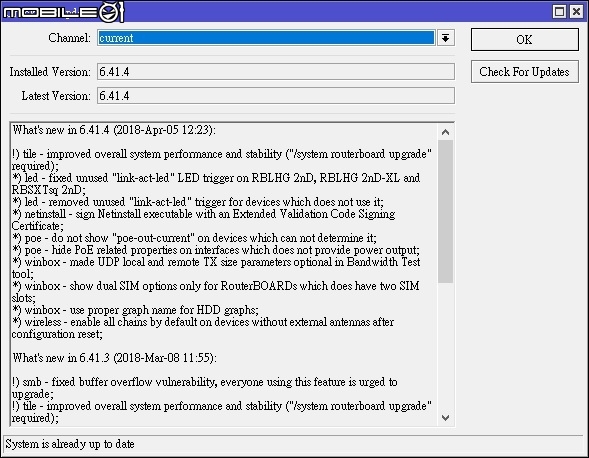Image resolution: width=589 pixels, height=458 pixels.
Task: Click the hide PoE related properties line
Action: [x=216, y=250]
